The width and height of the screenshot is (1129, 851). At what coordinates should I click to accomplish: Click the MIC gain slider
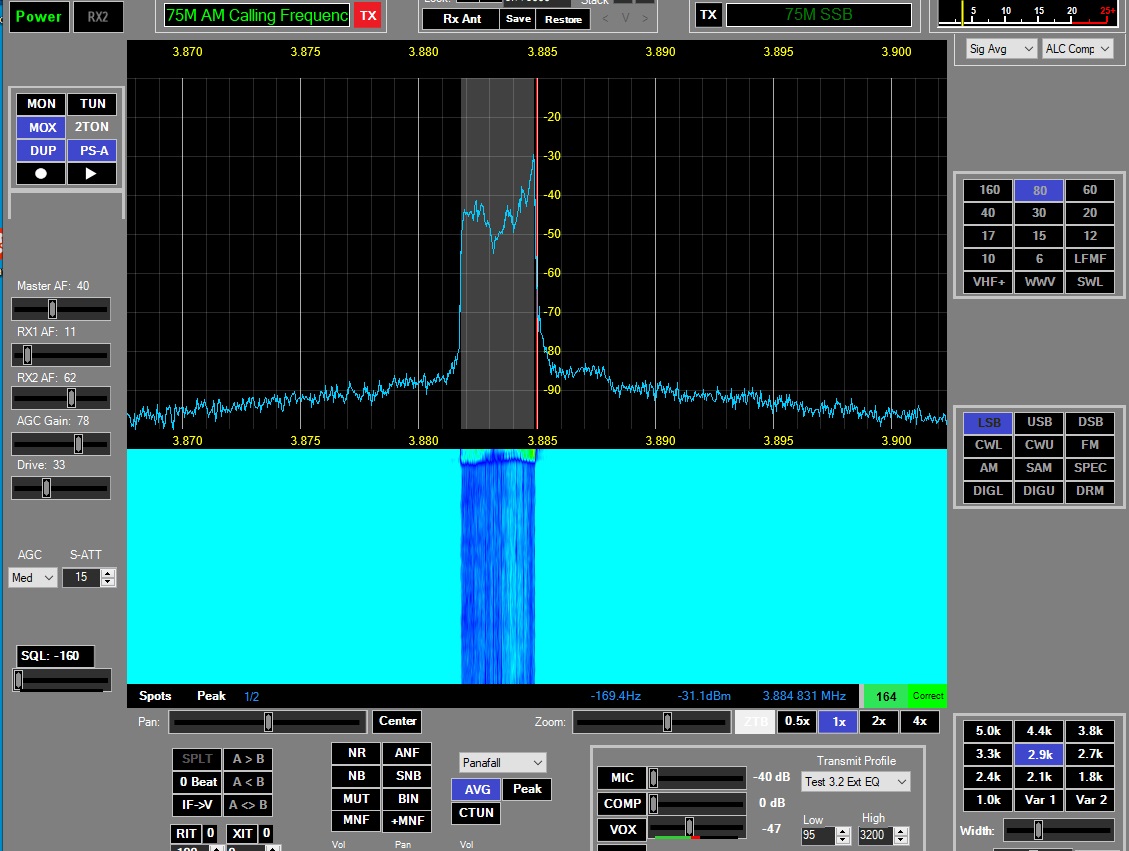tap(696, 778)
